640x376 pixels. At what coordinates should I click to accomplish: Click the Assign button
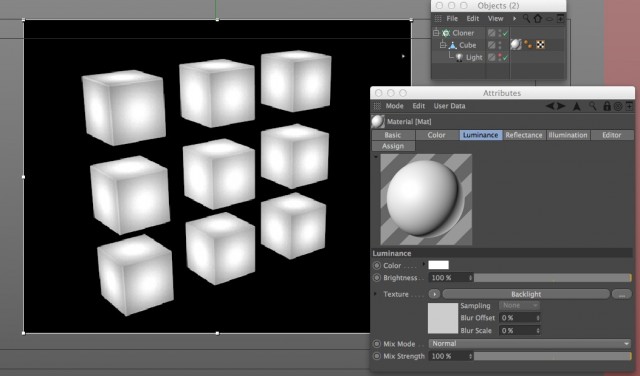click(393, 146)
